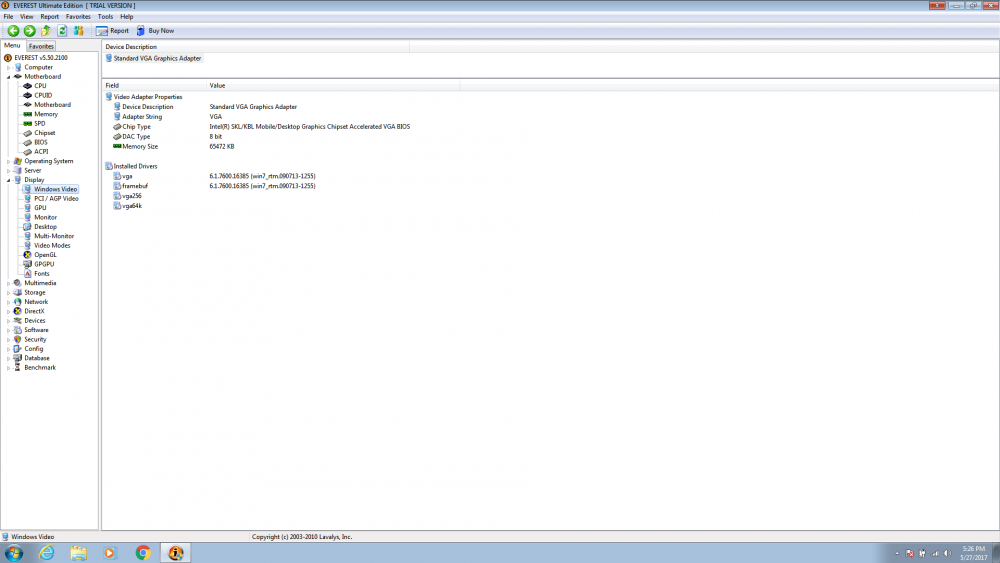Expand the Operating System tree node
1000x563 pixels.
pos(8,161)
